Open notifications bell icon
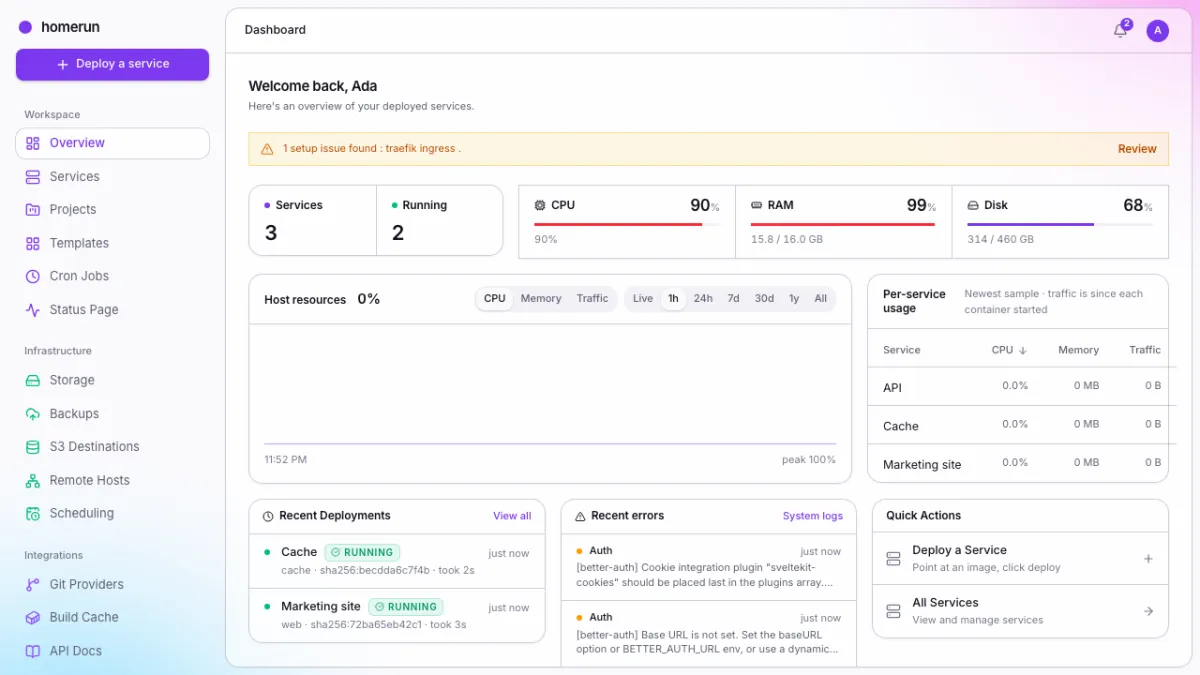 click(1120, 31)
